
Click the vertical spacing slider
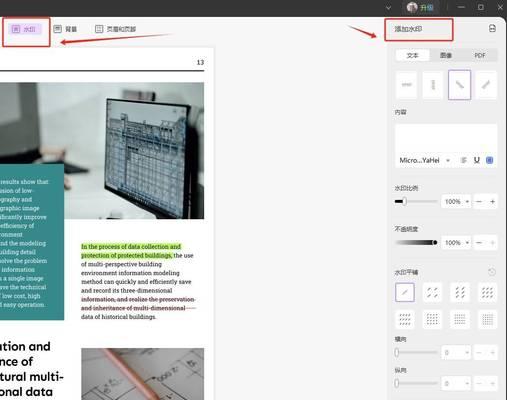416,383
